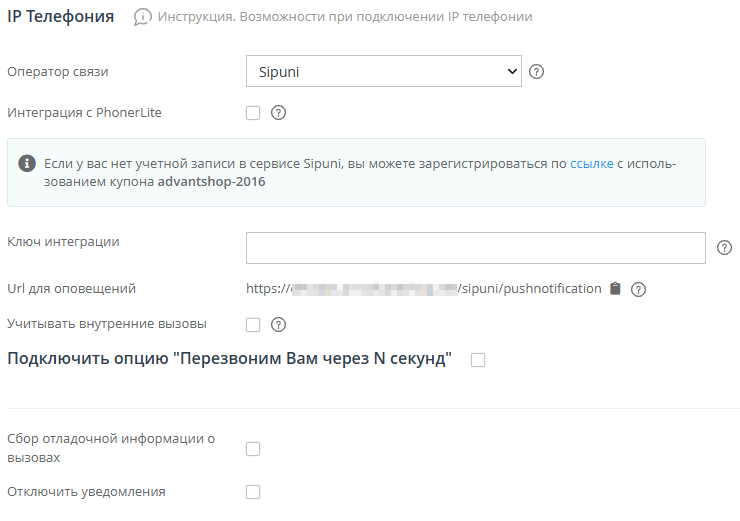The width and height of the screenshot is (740, 521).
Task: Click help icon beside PhonerLite checkbox
Action: point(278,113)
